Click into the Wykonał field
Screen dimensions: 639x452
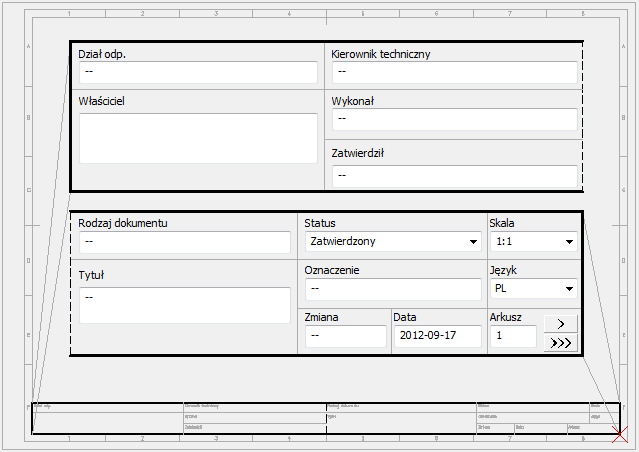[455, 119]
